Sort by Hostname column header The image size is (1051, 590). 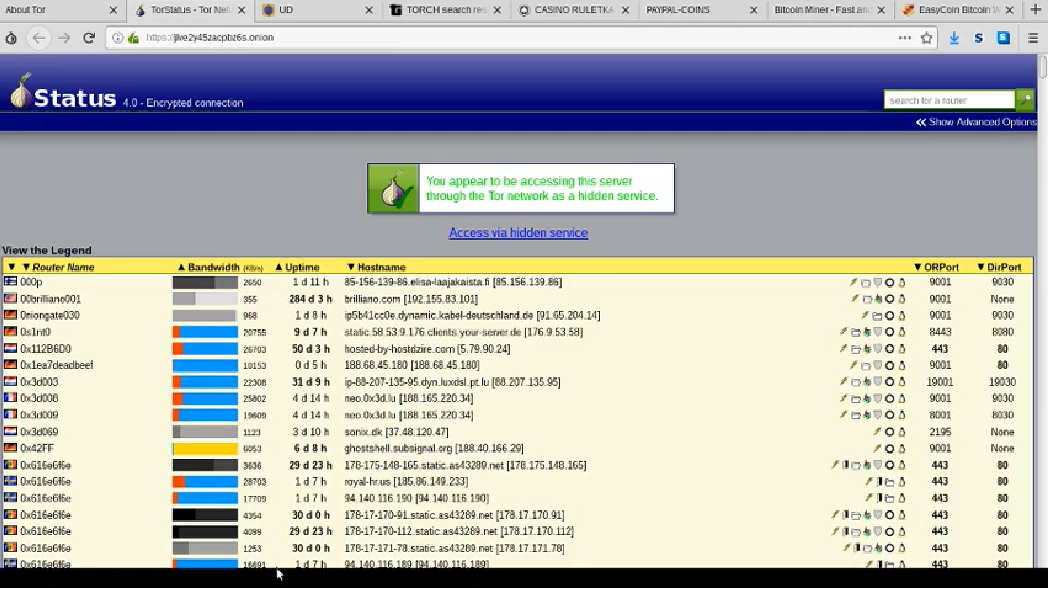click(381, 267)
